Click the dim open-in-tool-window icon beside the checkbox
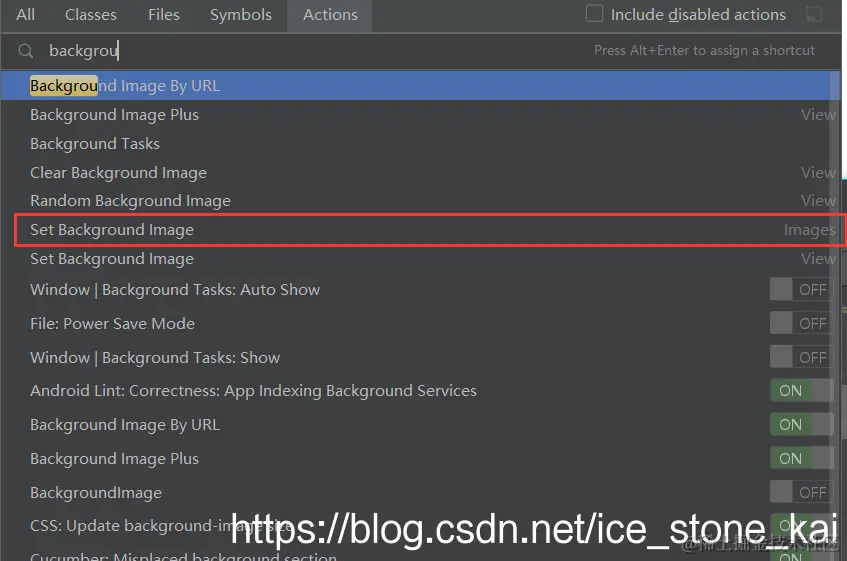Screen dimensions: 847x561 point(814,15)
